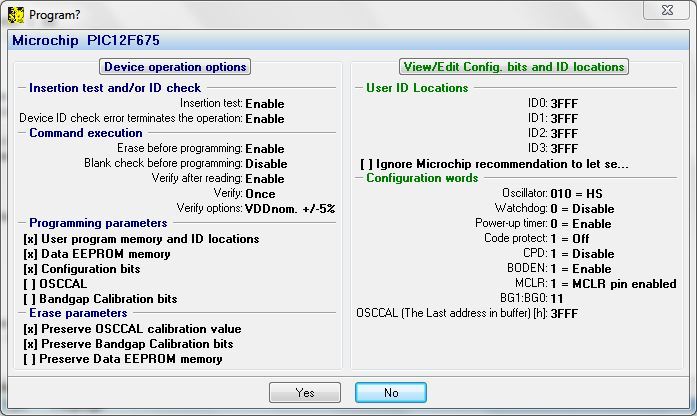Click the program icon in title bar
The image size is (697, 416).
pyautogui.click(x=16, y=15)
